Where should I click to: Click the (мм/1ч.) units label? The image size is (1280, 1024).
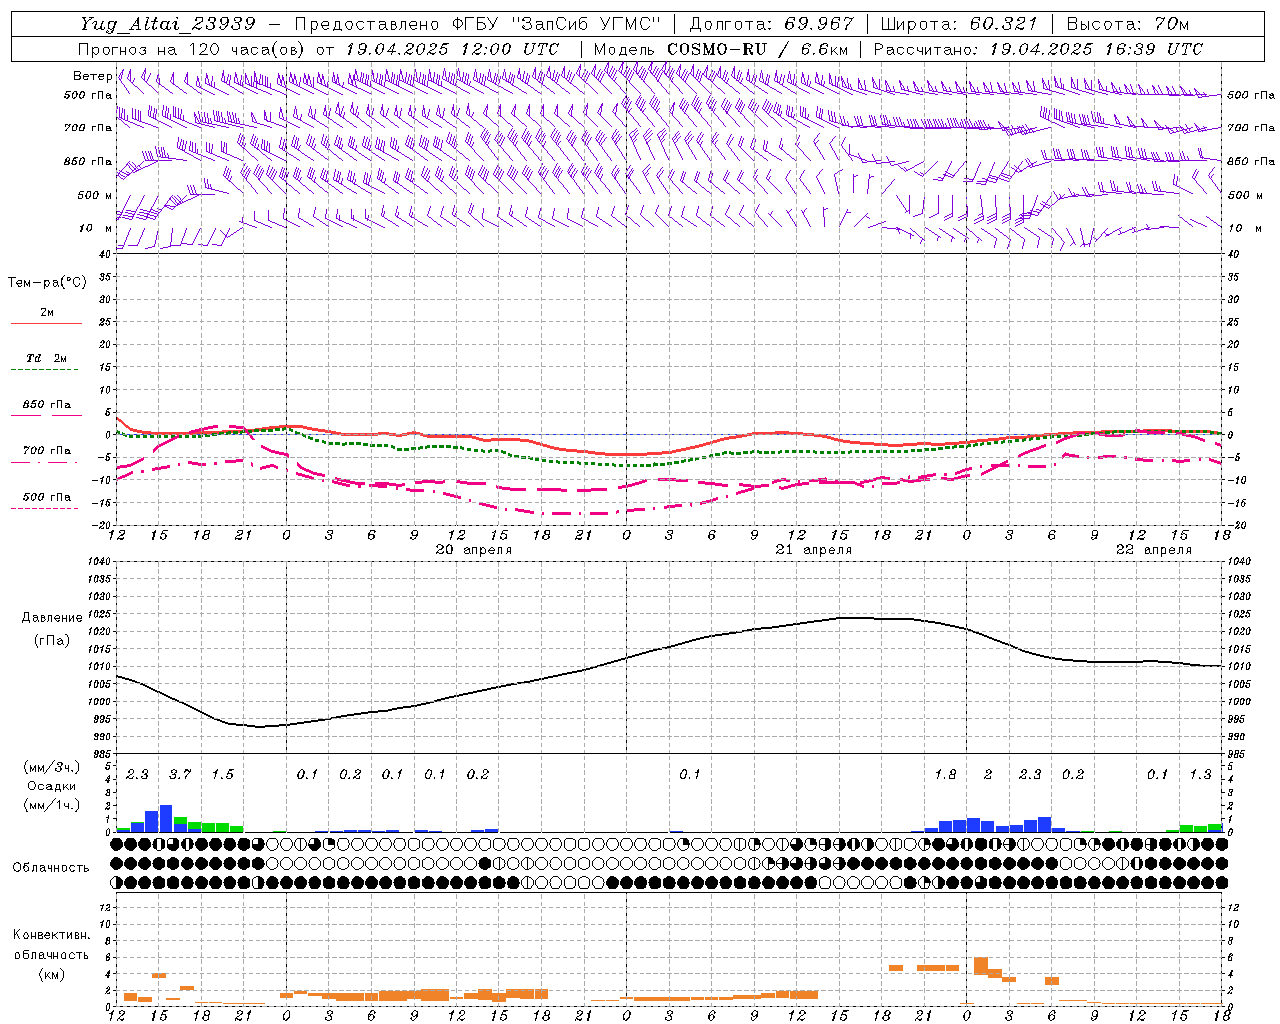click(51, 805)
